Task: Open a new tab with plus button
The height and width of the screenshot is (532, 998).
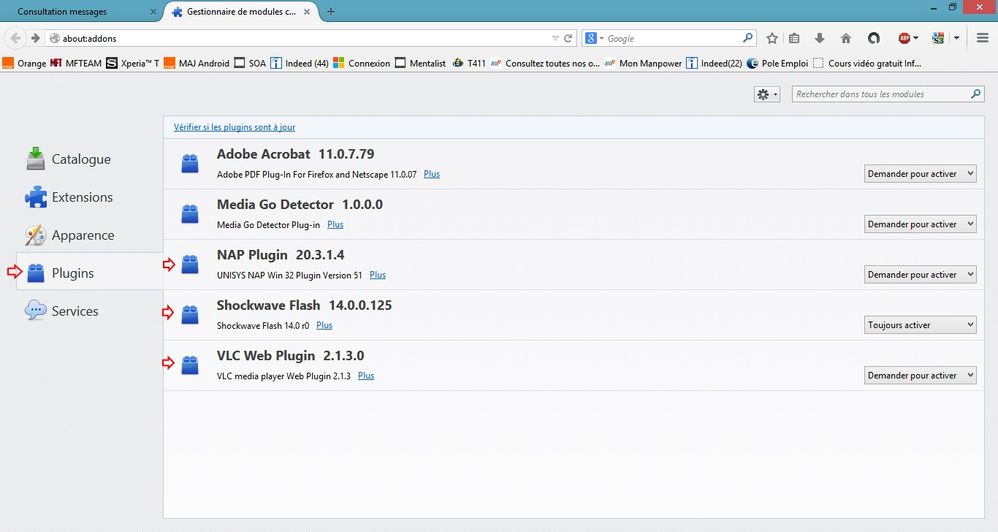Action: pos(331,11)
